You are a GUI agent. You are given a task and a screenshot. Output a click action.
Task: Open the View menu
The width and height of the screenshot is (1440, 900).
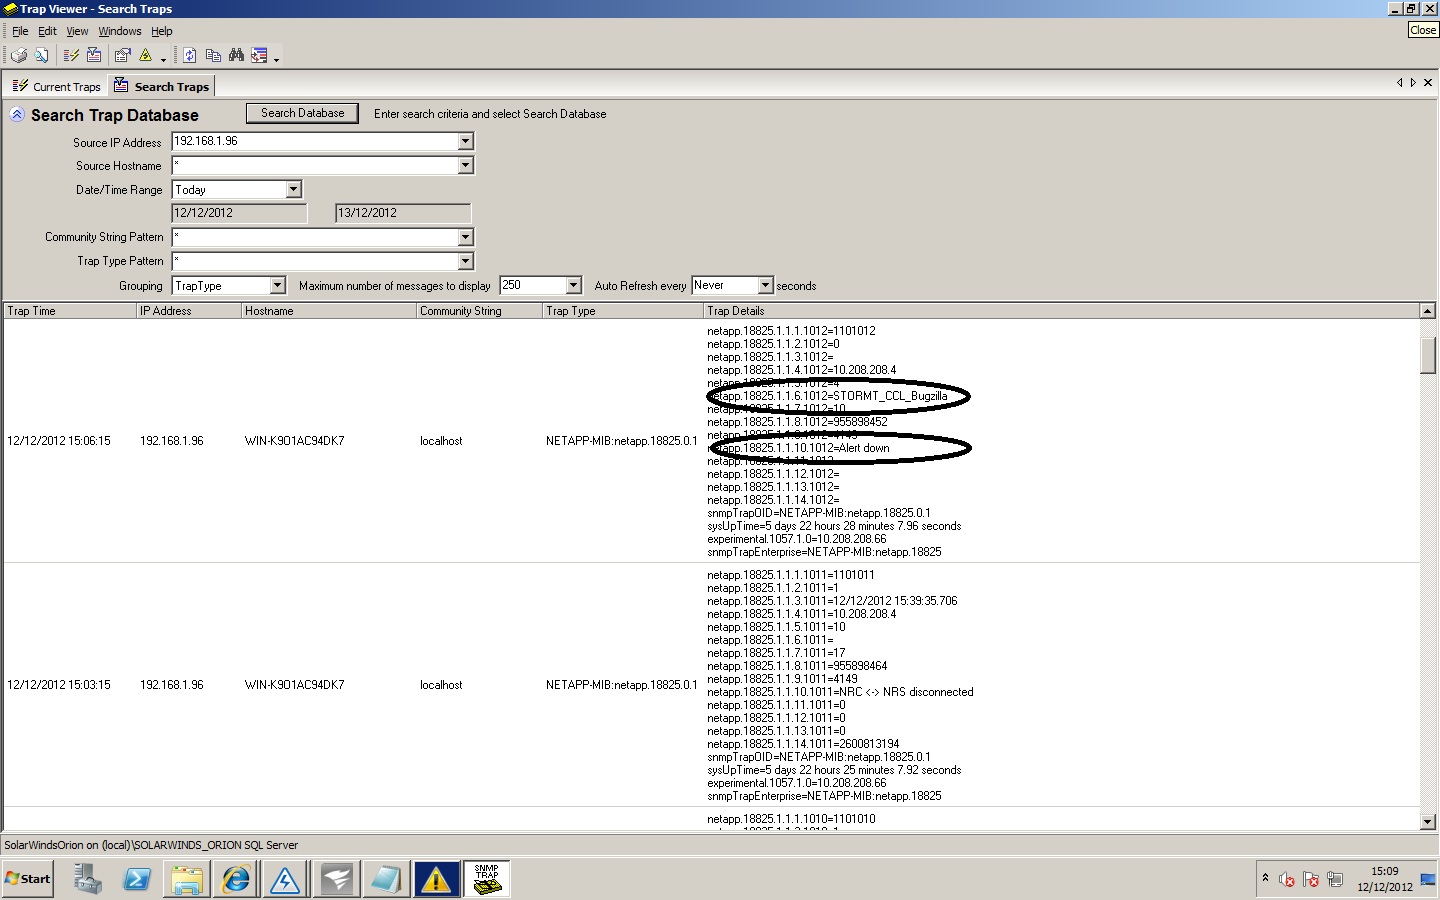(77, 31)
